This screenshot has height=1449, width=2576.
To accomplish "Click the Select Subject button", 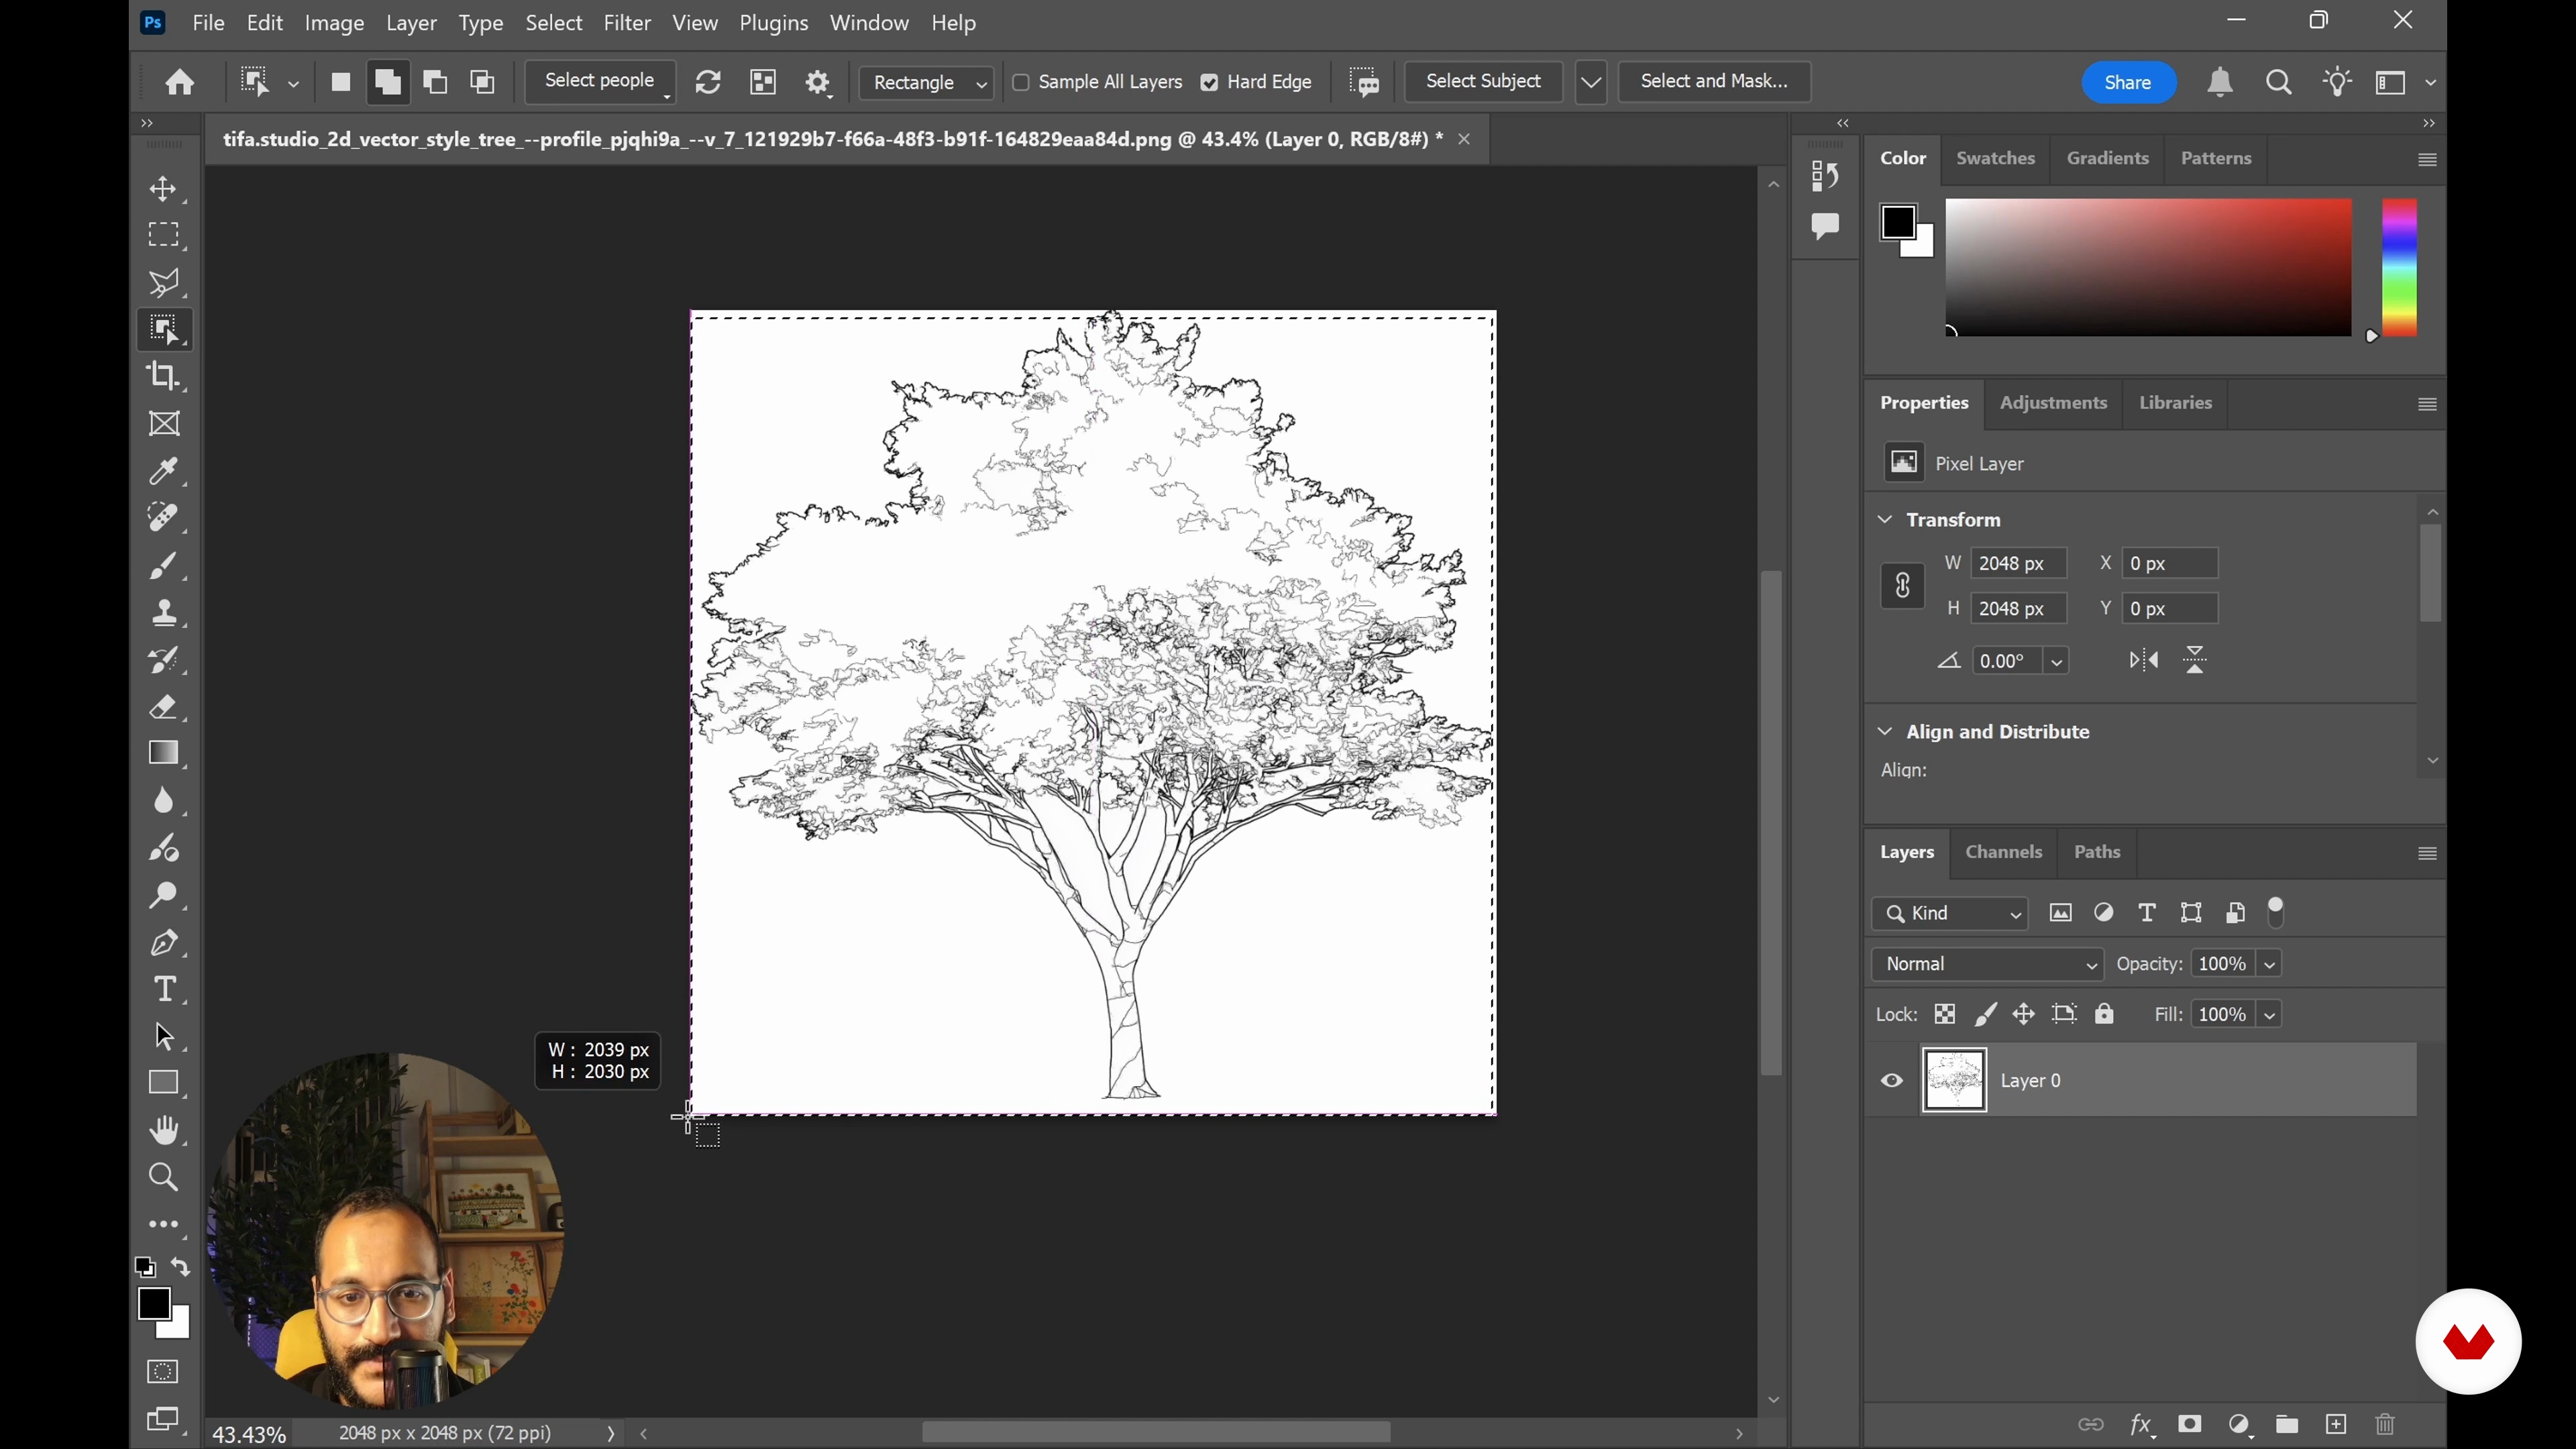I will pos(1483,81).
